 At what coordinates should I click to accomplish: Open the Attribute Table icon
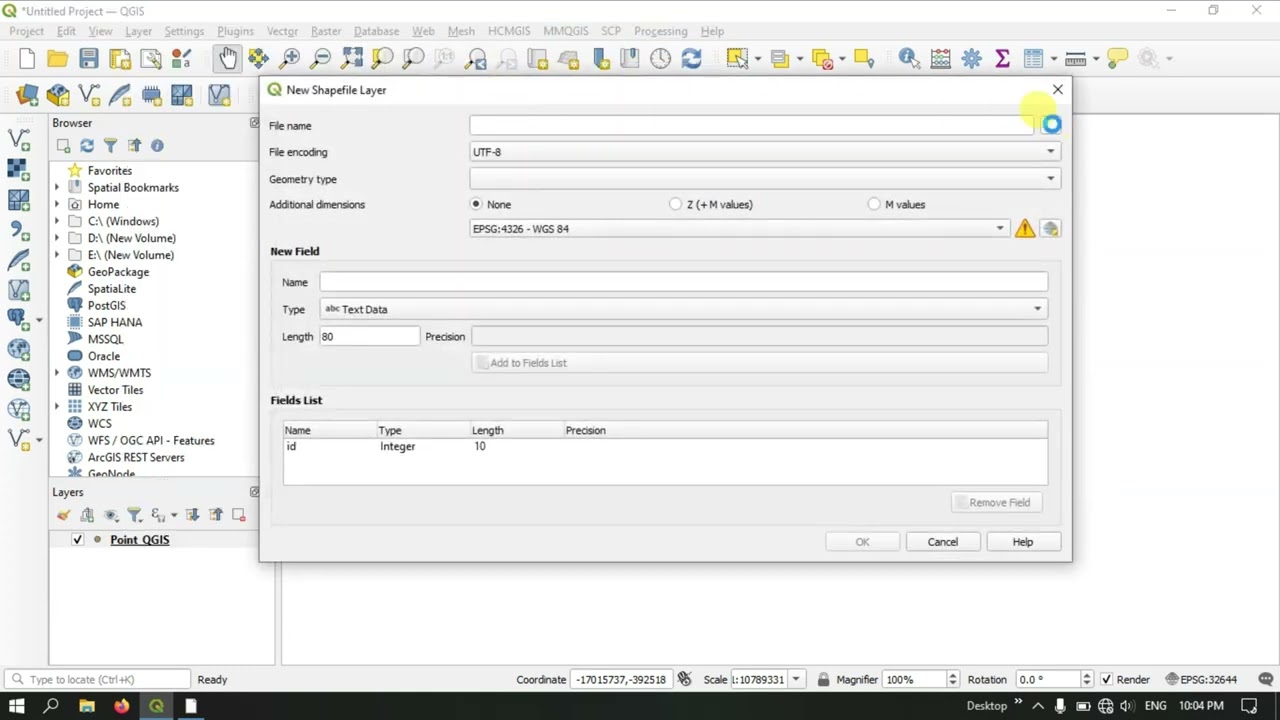[1033, 59]
